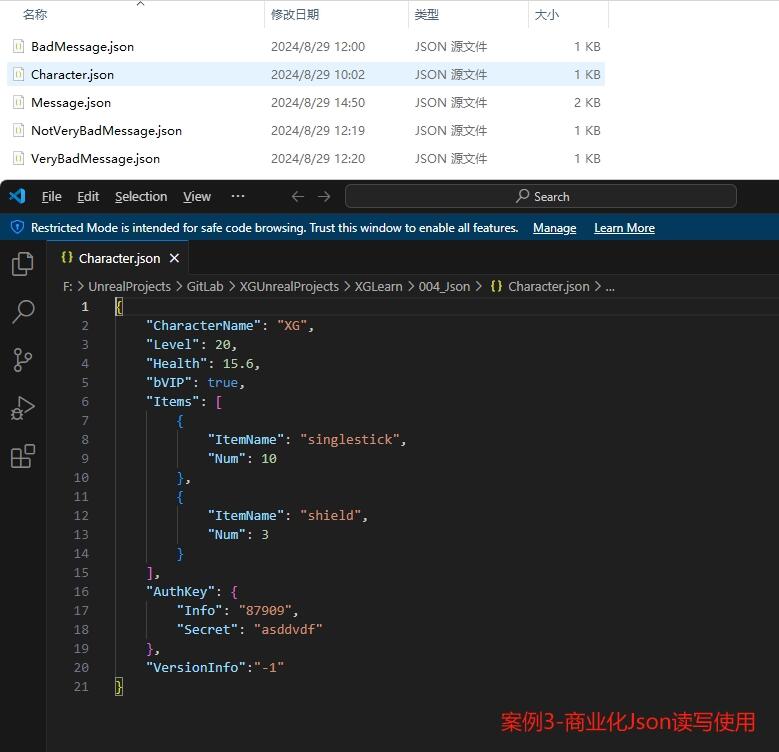Screen dimensions: 779x752
Task: Sort files by the 修改日期 column header
Action: [x=295, y=15]
